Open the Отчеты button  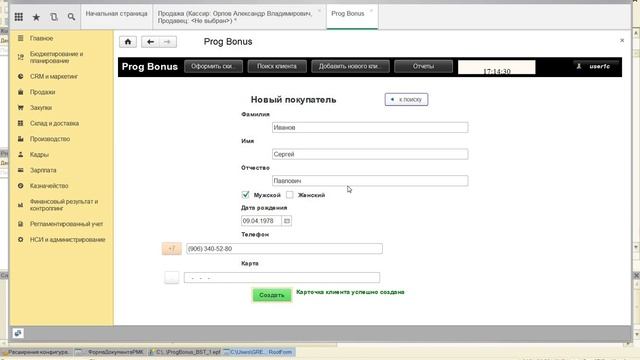pos(423,66)
